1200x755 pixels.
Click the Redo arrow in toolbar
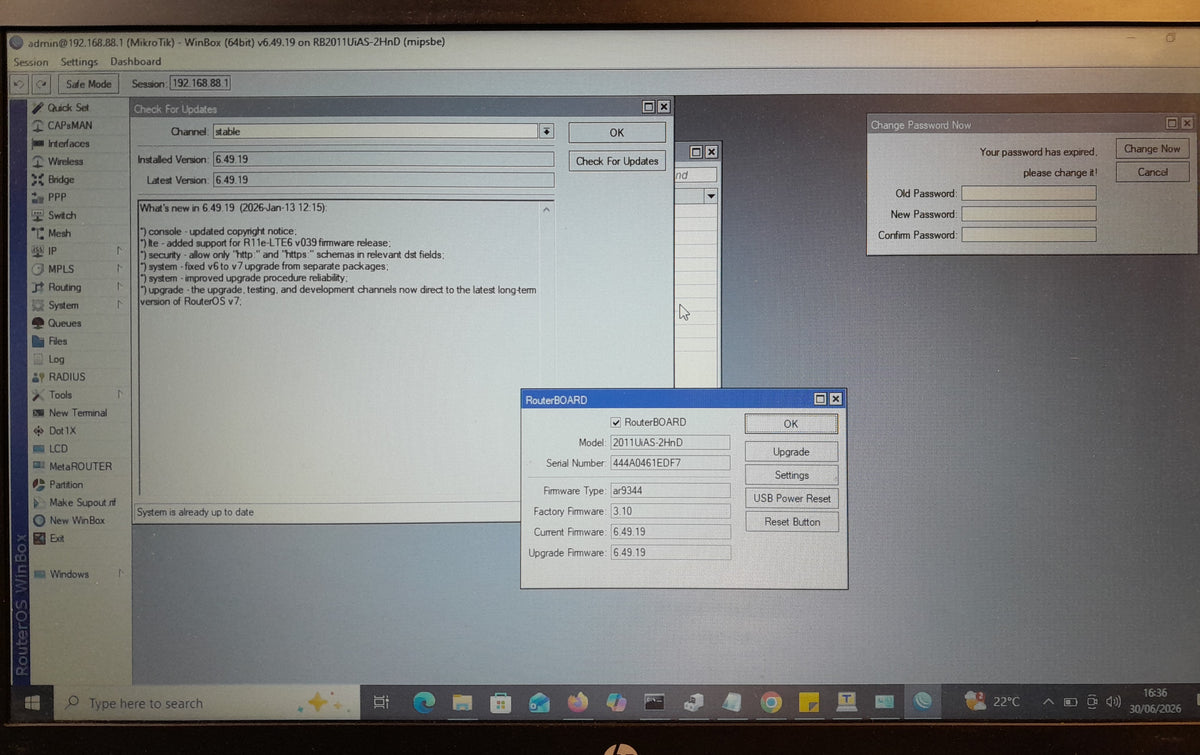point(40,84)
